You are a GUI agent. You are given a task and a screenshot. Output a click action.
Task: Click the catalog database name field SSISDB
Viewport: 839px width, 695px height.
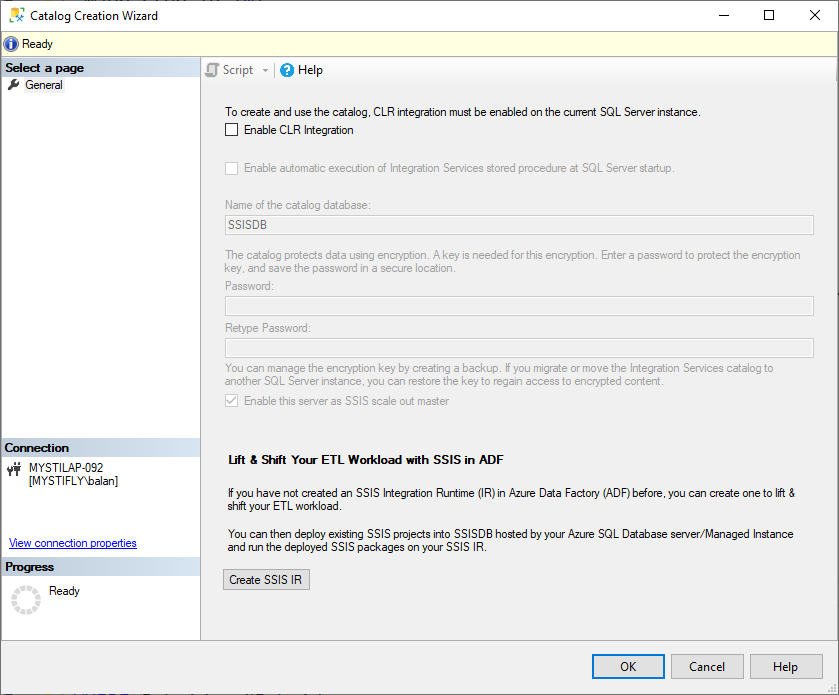coord(519,225)
